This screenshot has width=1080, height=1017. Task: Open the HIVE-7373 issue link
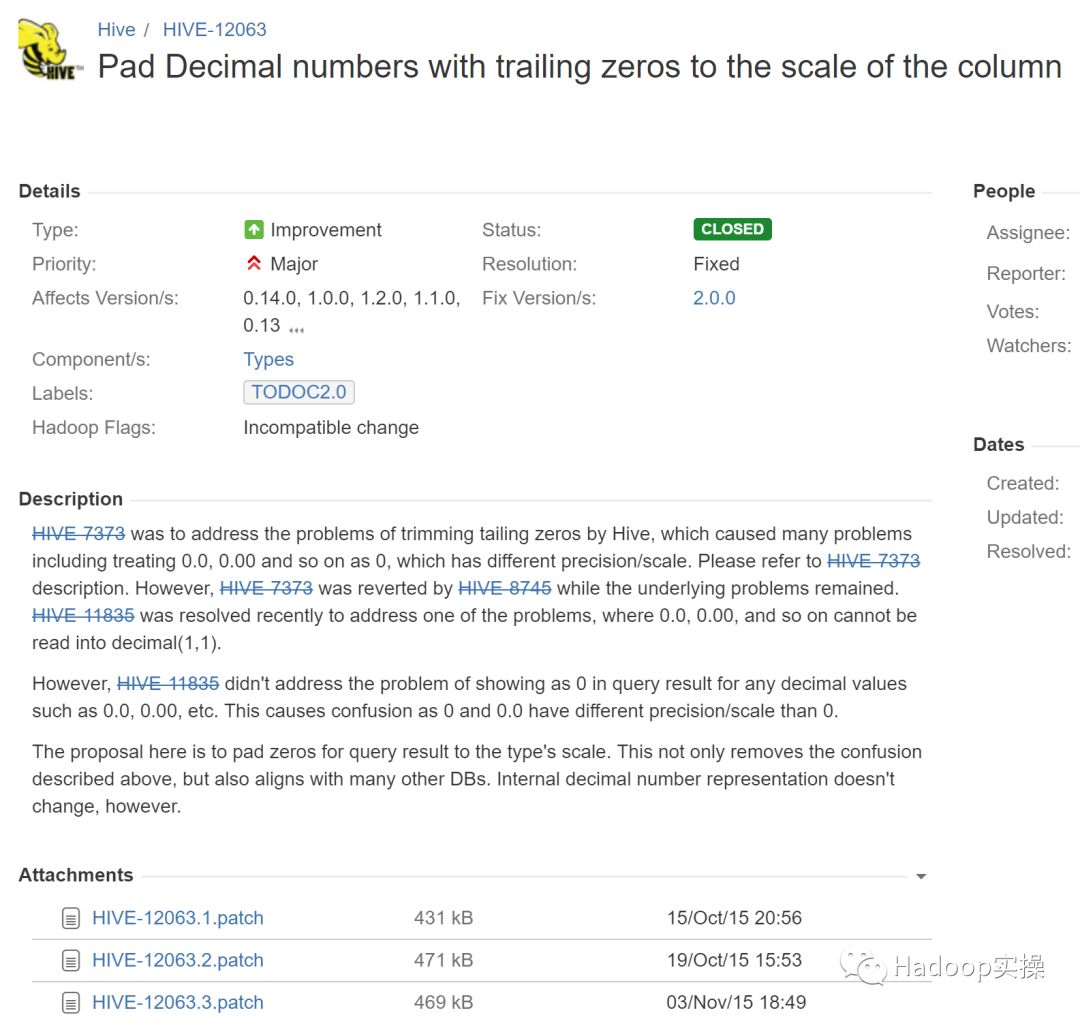pyautogui.click(x=78, y=533)
